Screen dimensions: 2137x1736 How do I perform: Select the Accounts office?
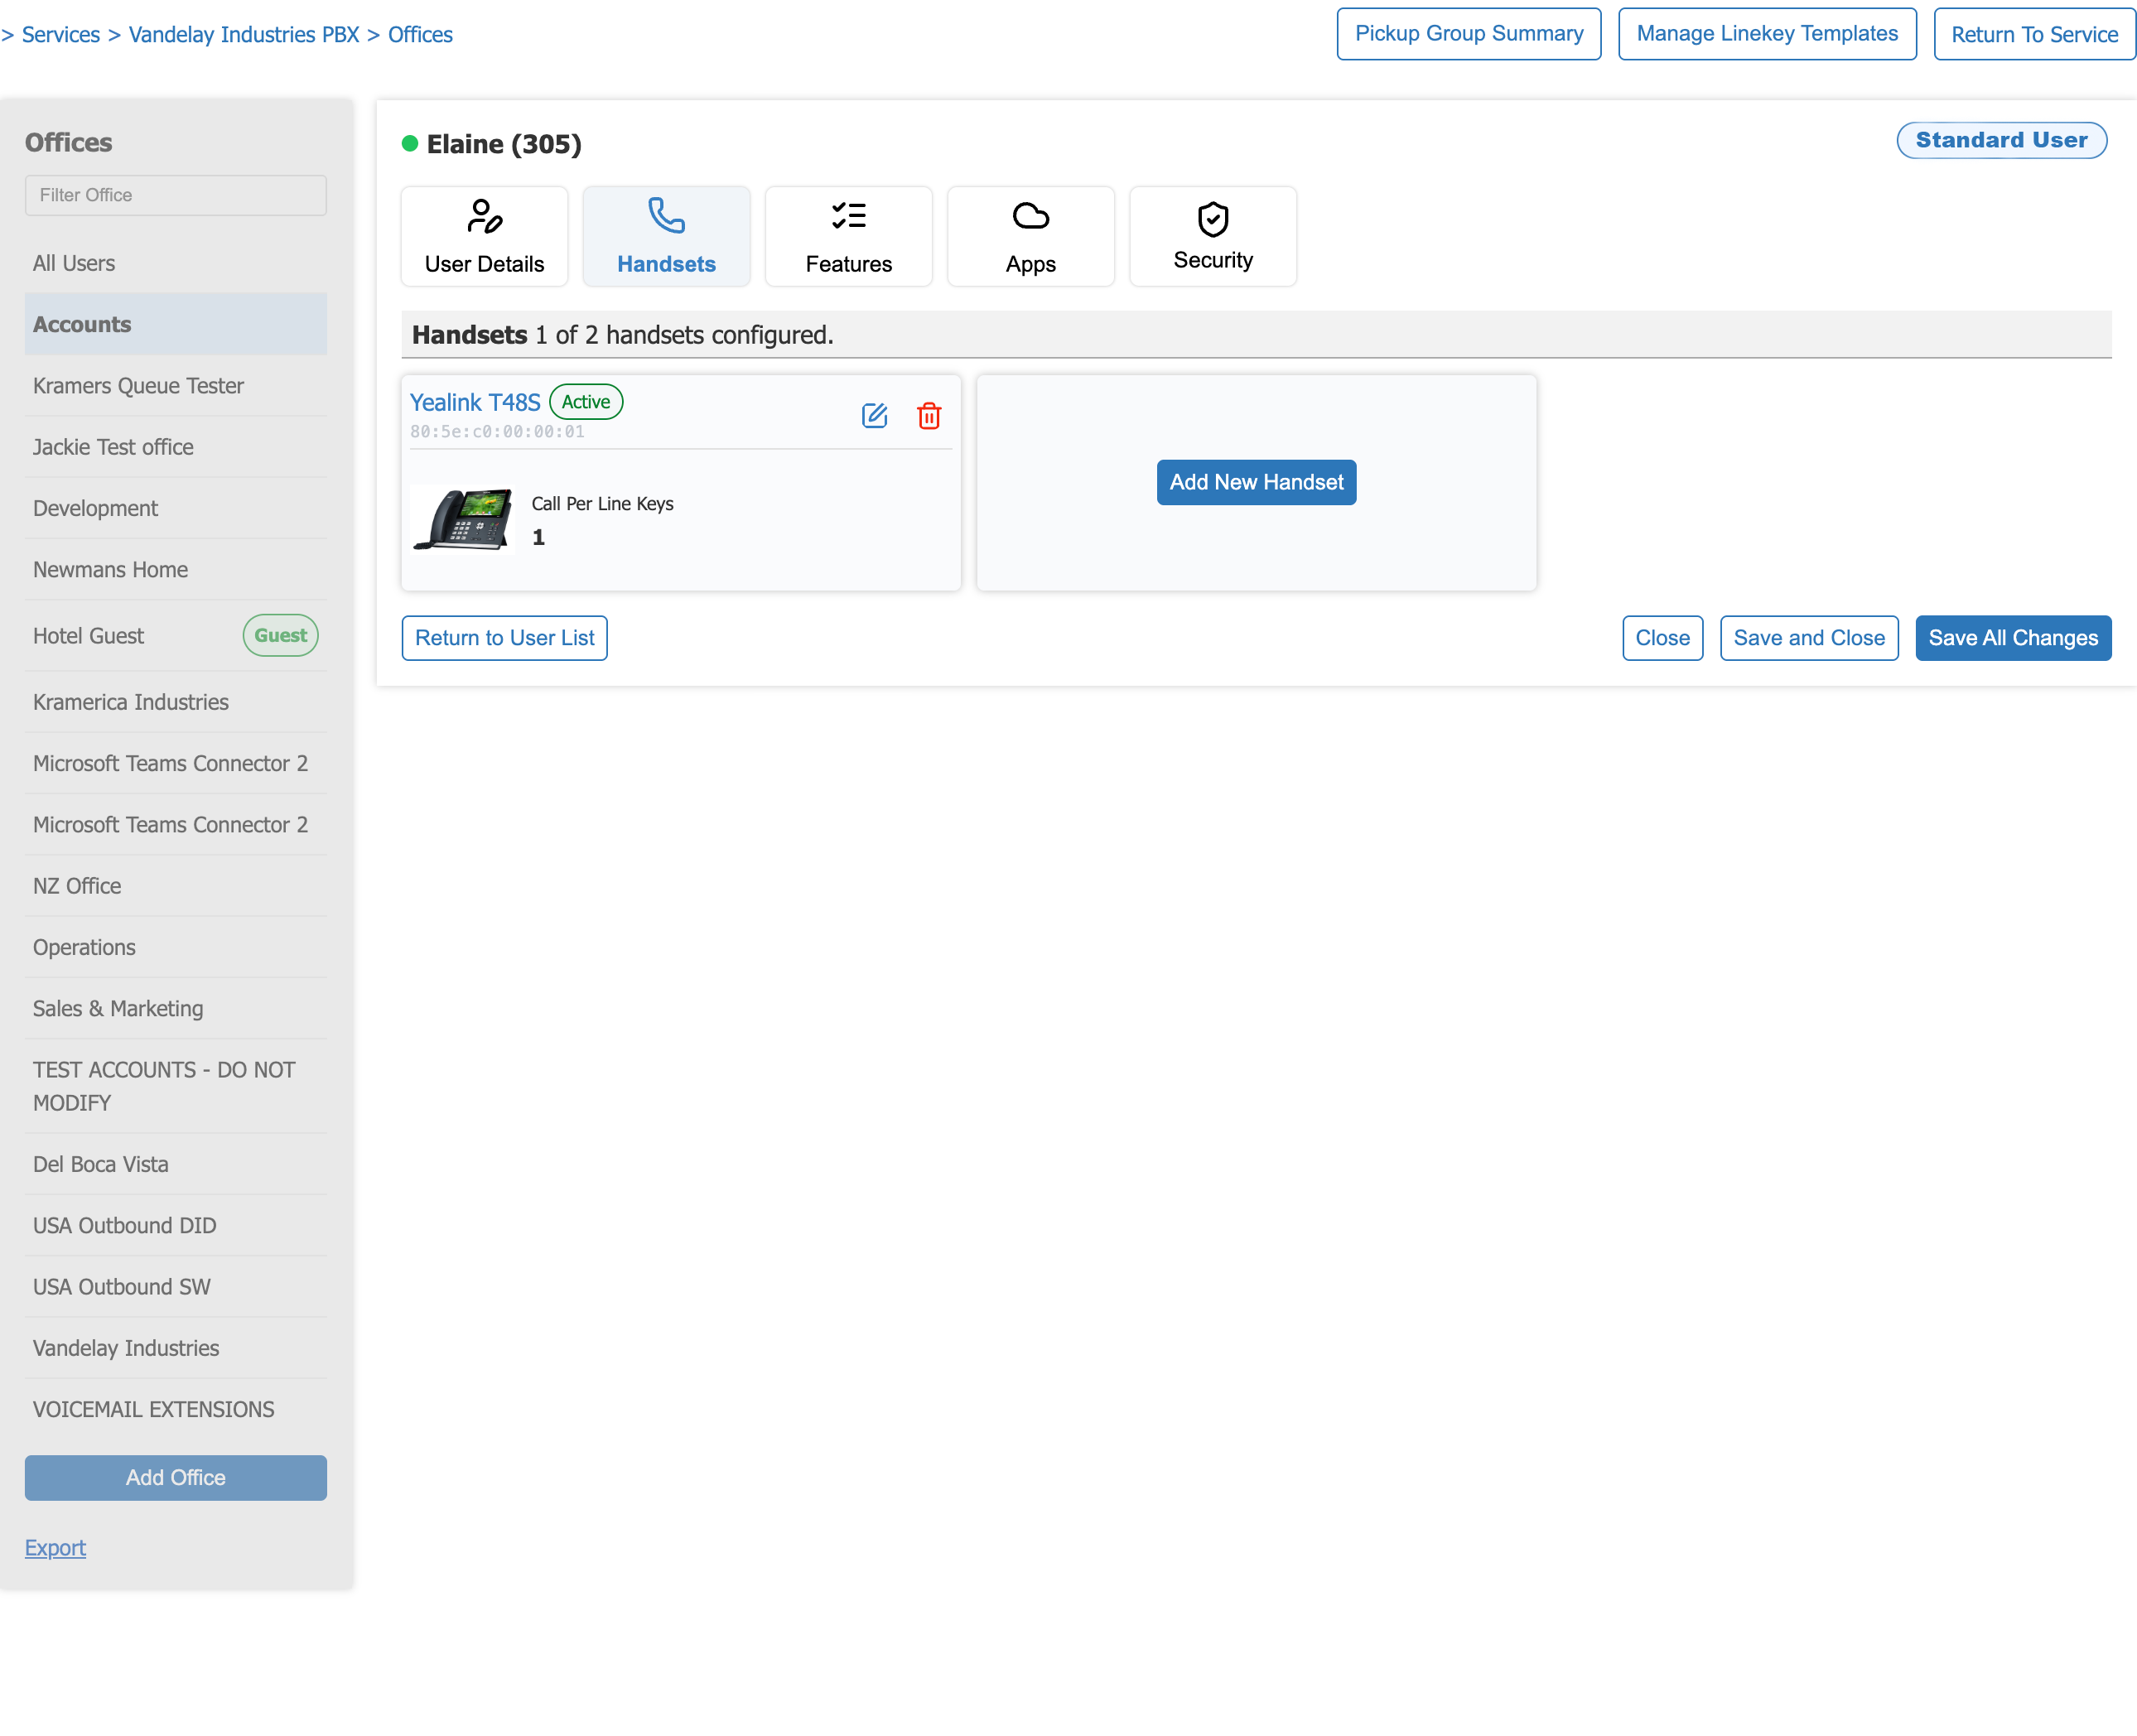pyautogui.click(x=176, y=324)
